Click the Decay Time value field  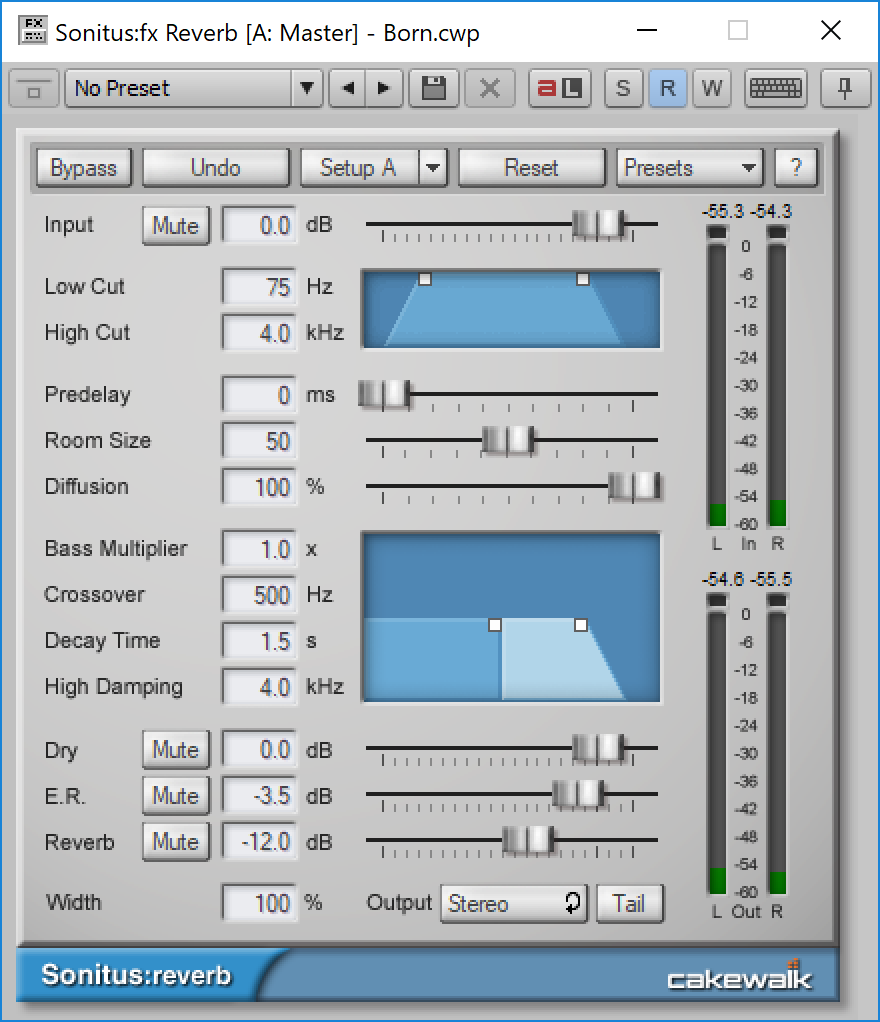pyautogui.click(x=257, y=640)
